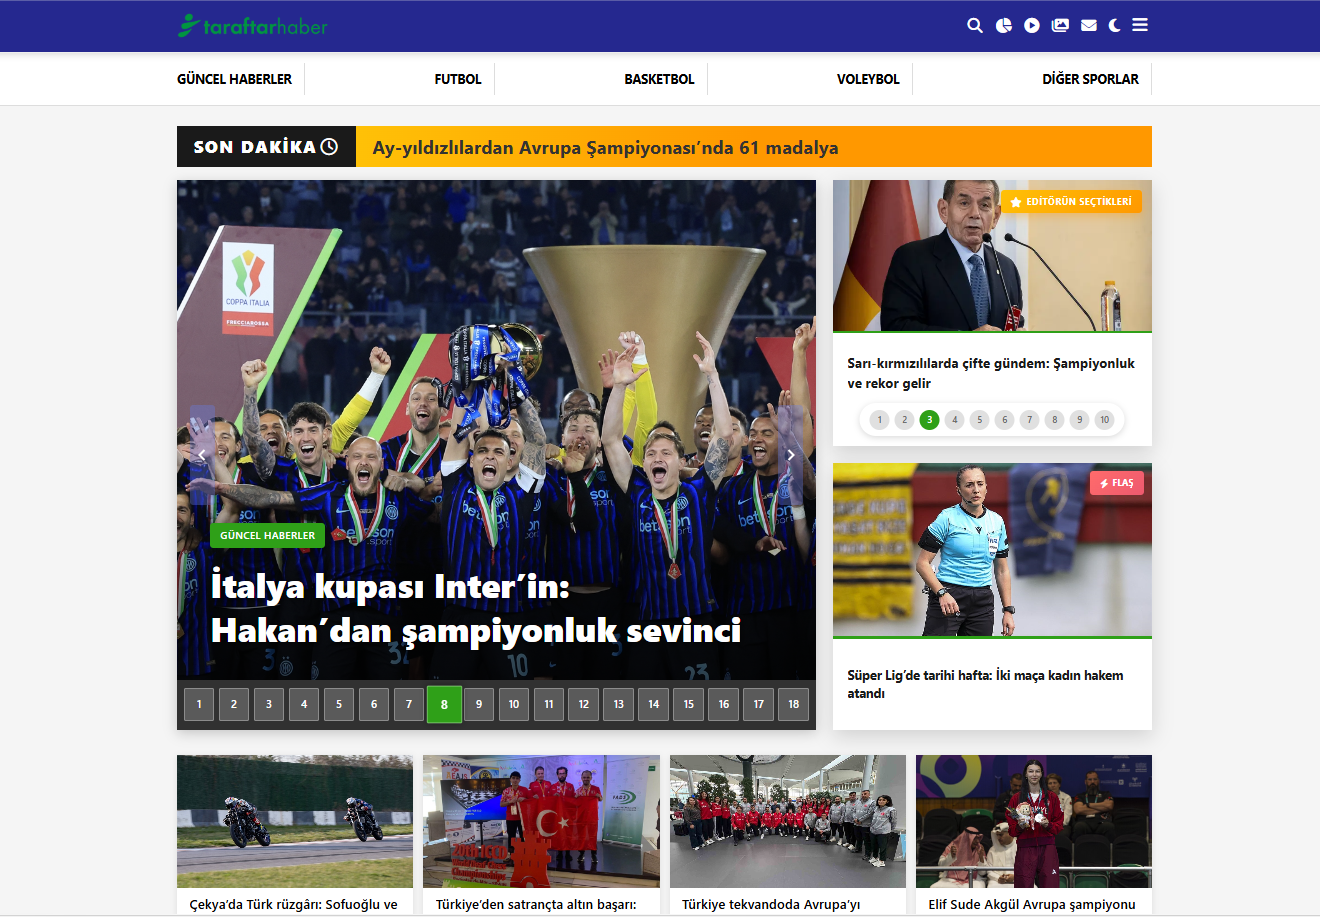Open the chess team with Turkish flag thumbnail
The image size is (1320, 918).
tap(541, 821)
